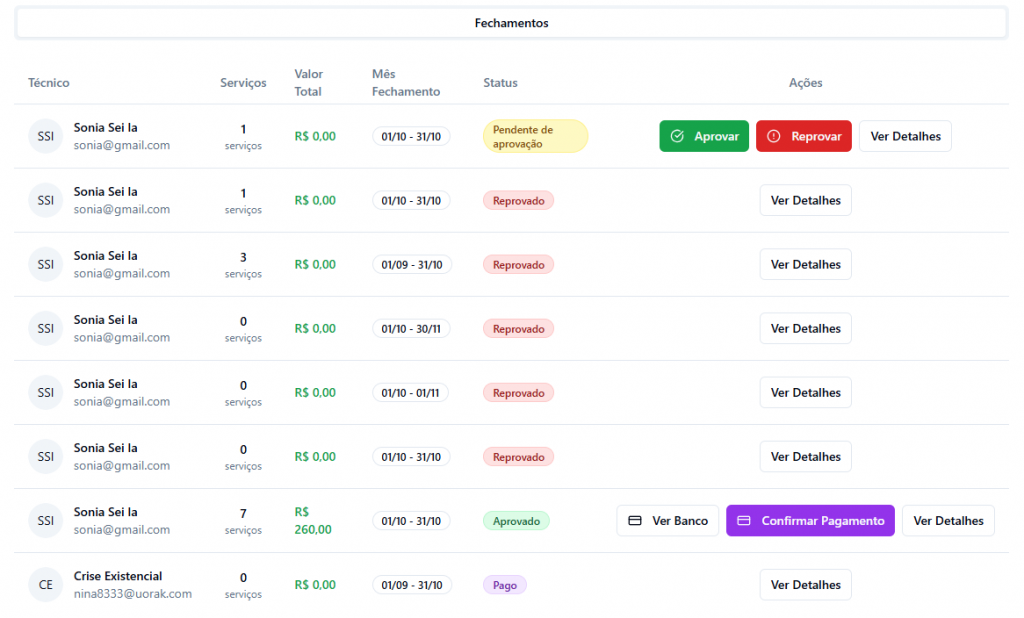Click the green Aprovado status badge
1024x618 pixels.
pos(516,521)
